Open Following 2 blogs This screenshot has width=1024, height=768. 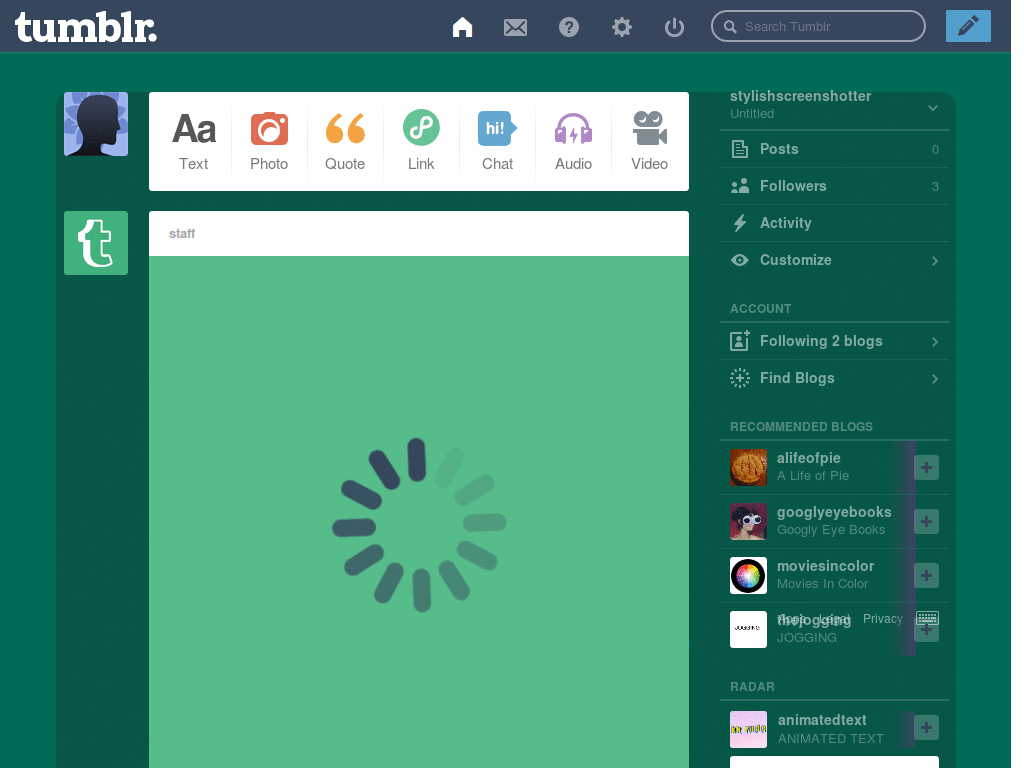point(834,341)
